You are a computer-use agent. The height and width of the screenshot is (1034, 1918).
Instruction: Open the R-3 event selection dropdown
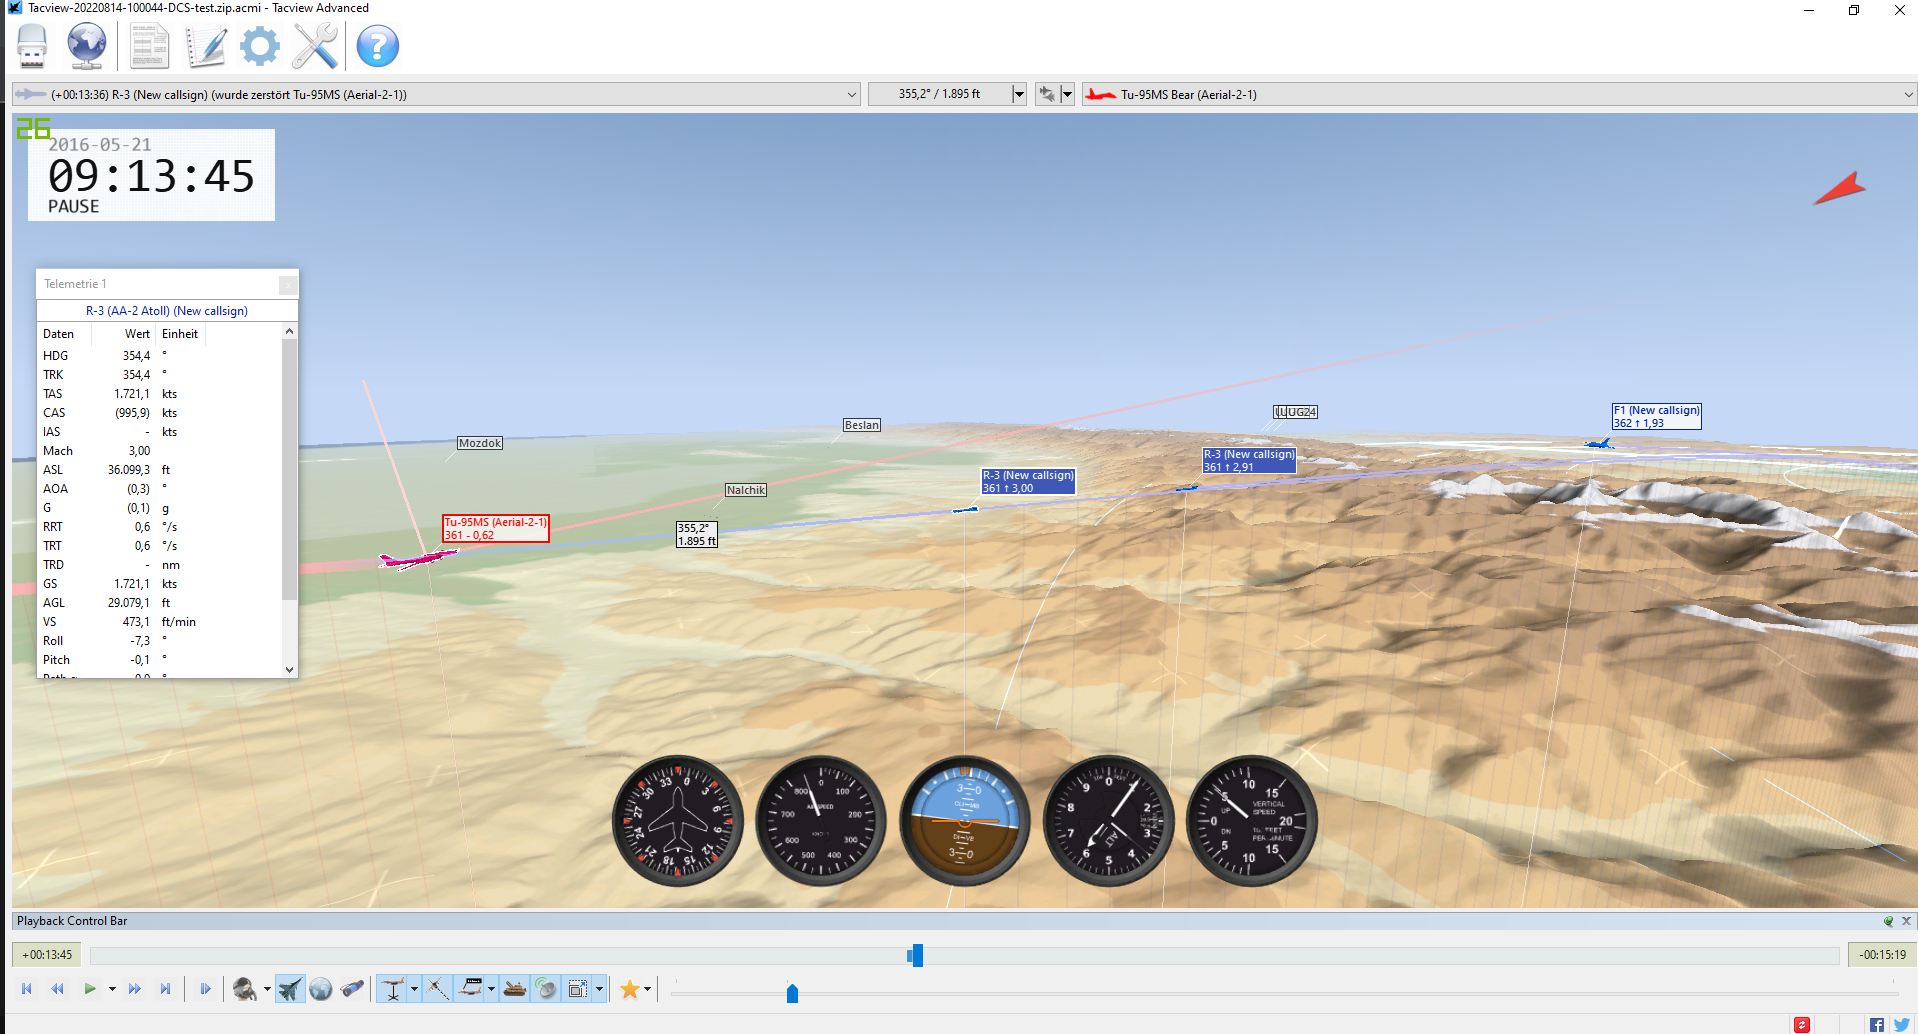pos(436,95)
